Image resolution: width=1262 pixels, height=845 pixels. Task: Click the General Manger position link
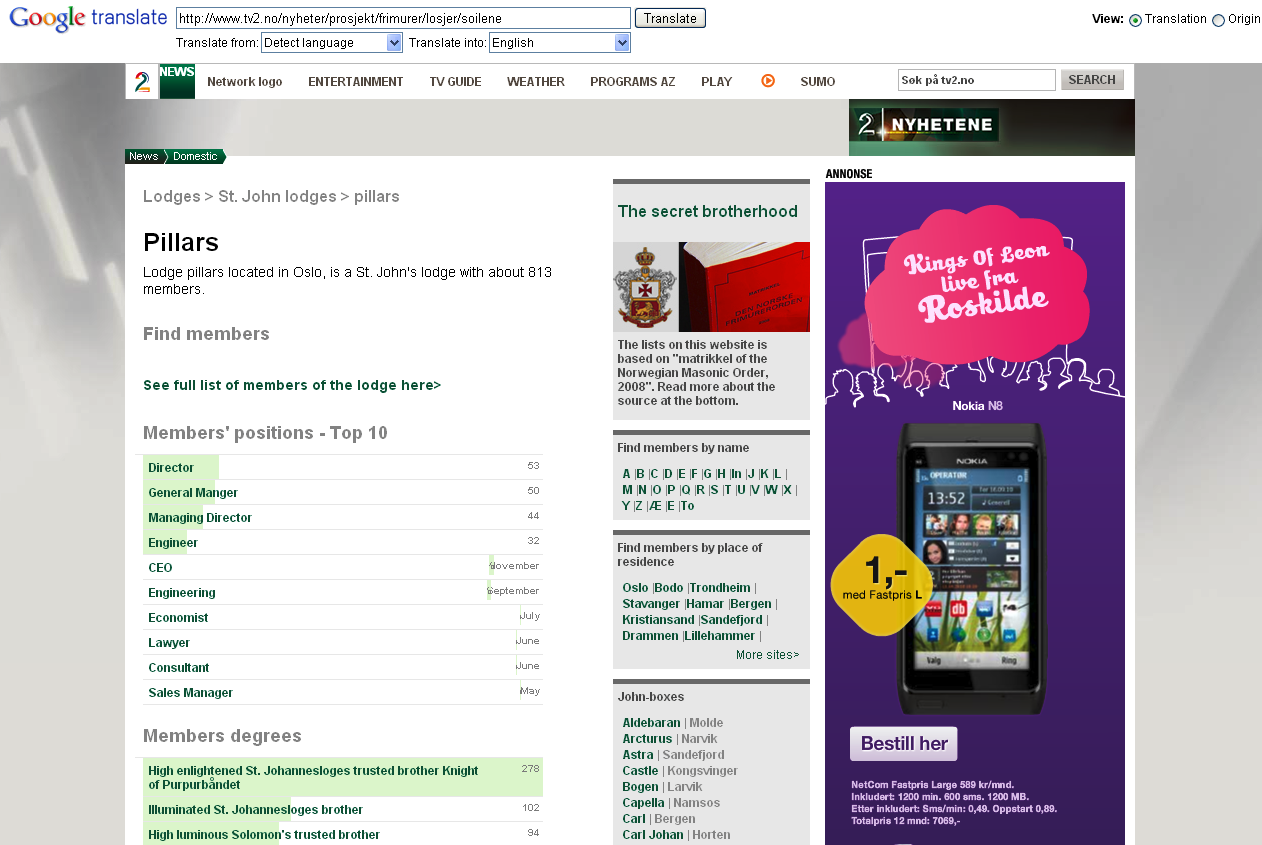(193, 493)
